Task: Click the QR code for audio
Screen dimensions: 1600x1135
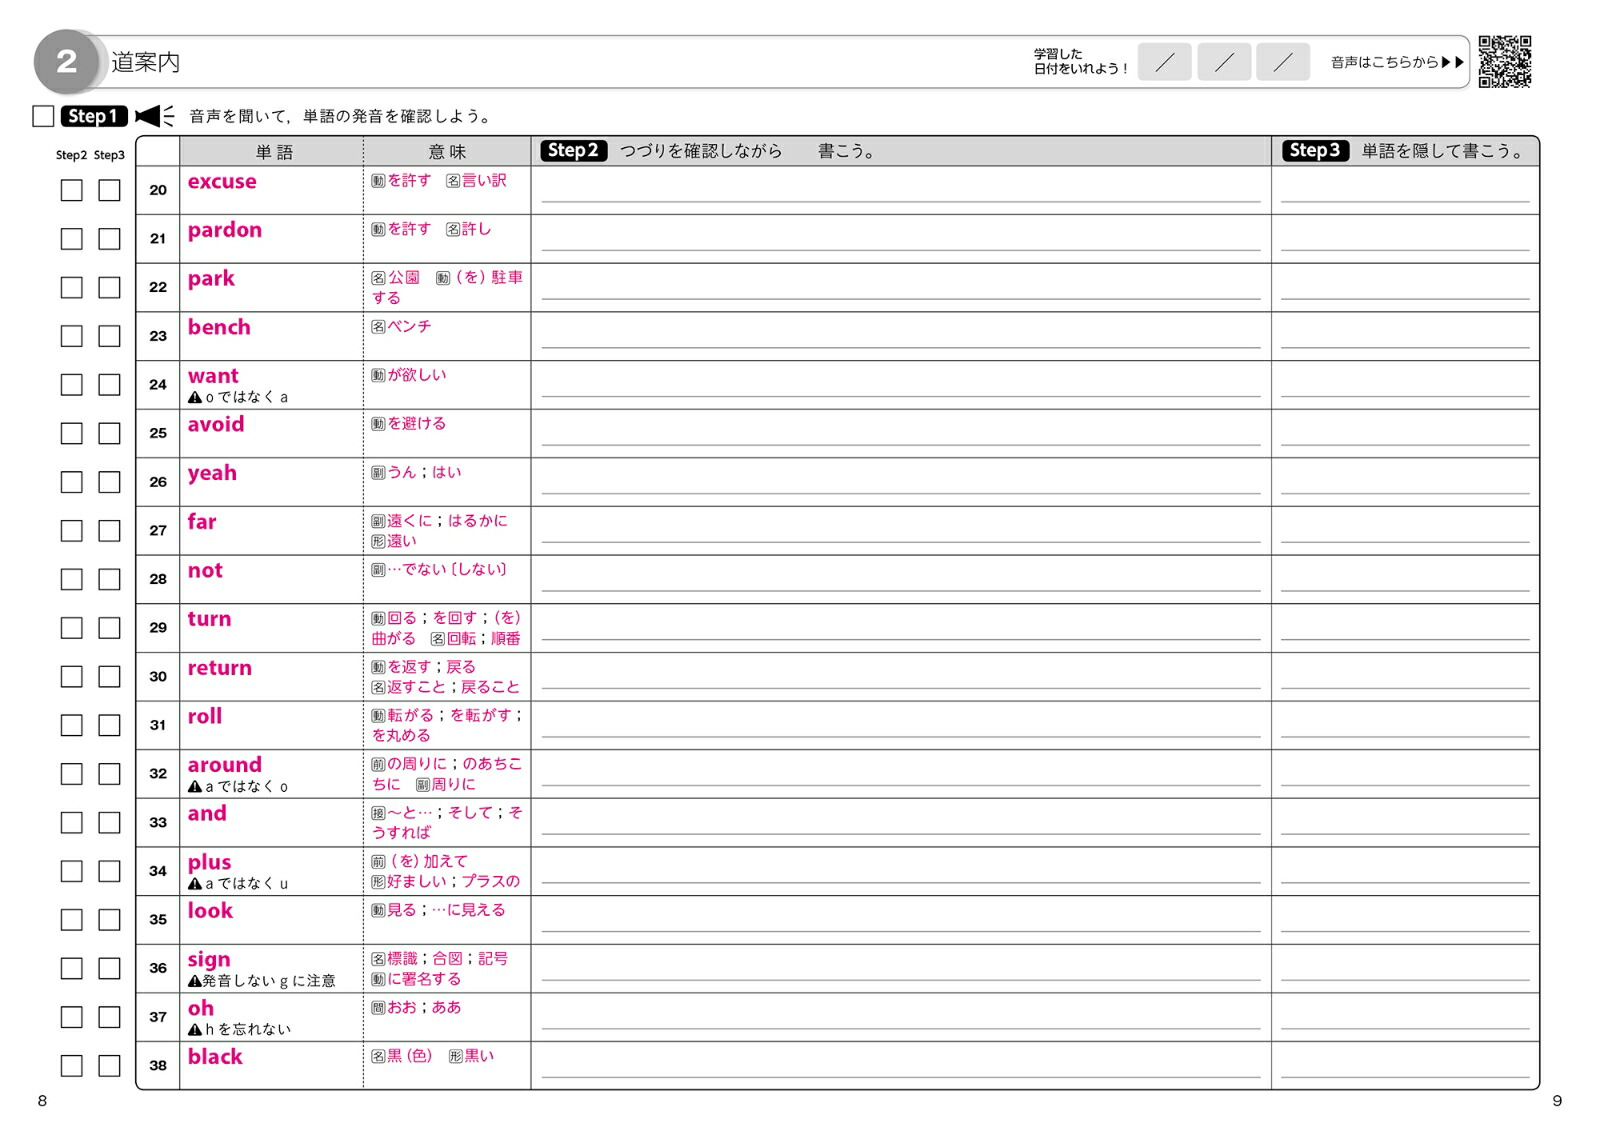Action: (x=1504, y=62)
